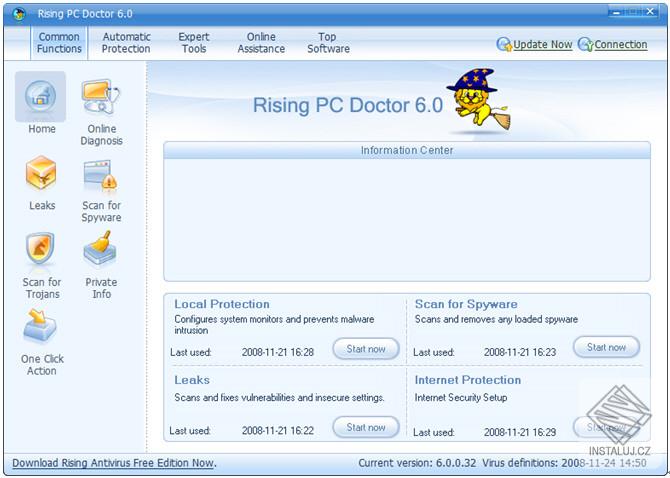Image resolution: width=670 pixels, height=478 pixels.
Task: Open Download Rising Antivirus Free Edition link
Action: click(x=114, y=463)
